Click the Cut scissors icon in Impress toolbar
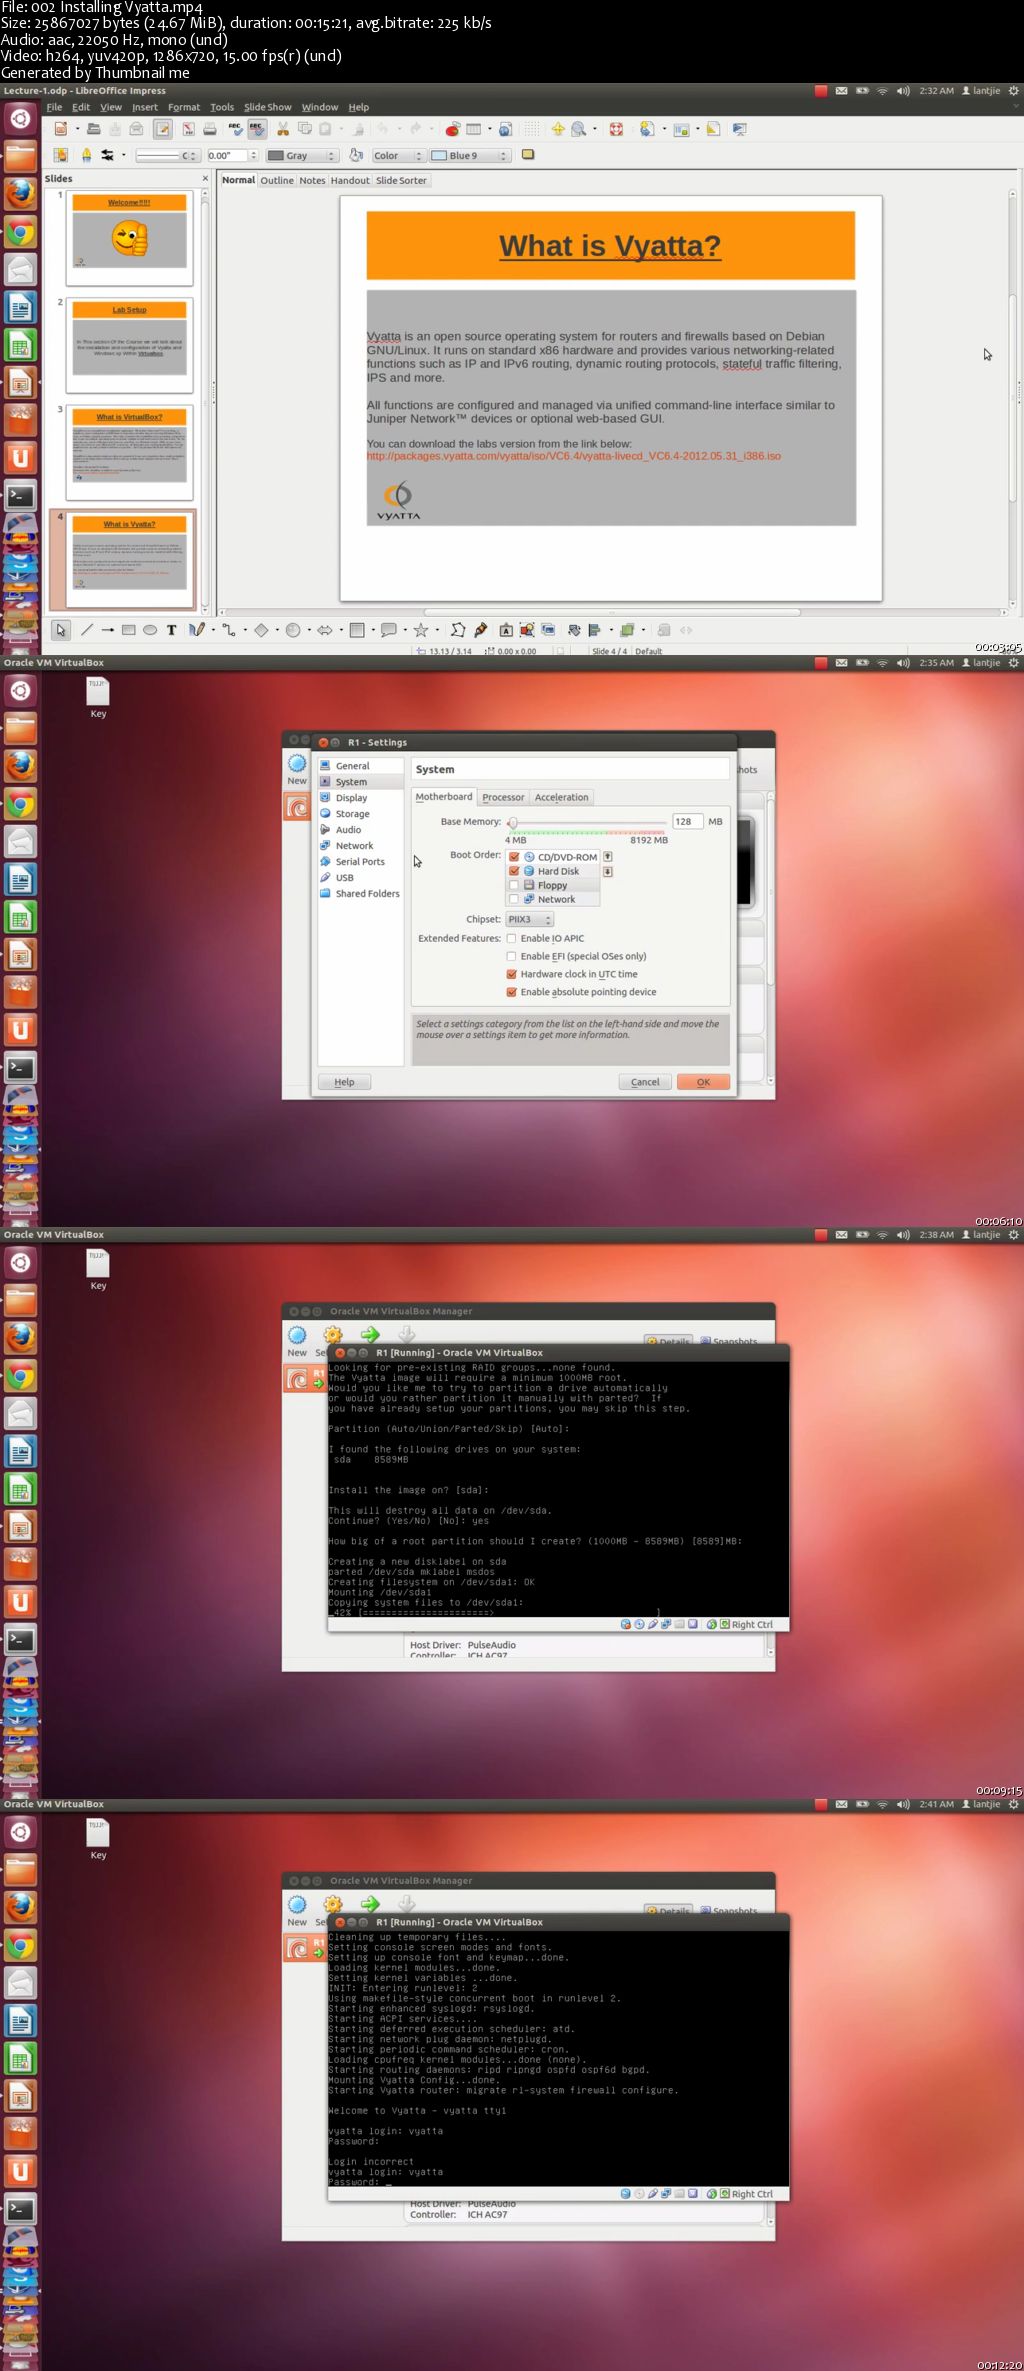Screen dimensions: 1024x2371 [x=283, y=129]
